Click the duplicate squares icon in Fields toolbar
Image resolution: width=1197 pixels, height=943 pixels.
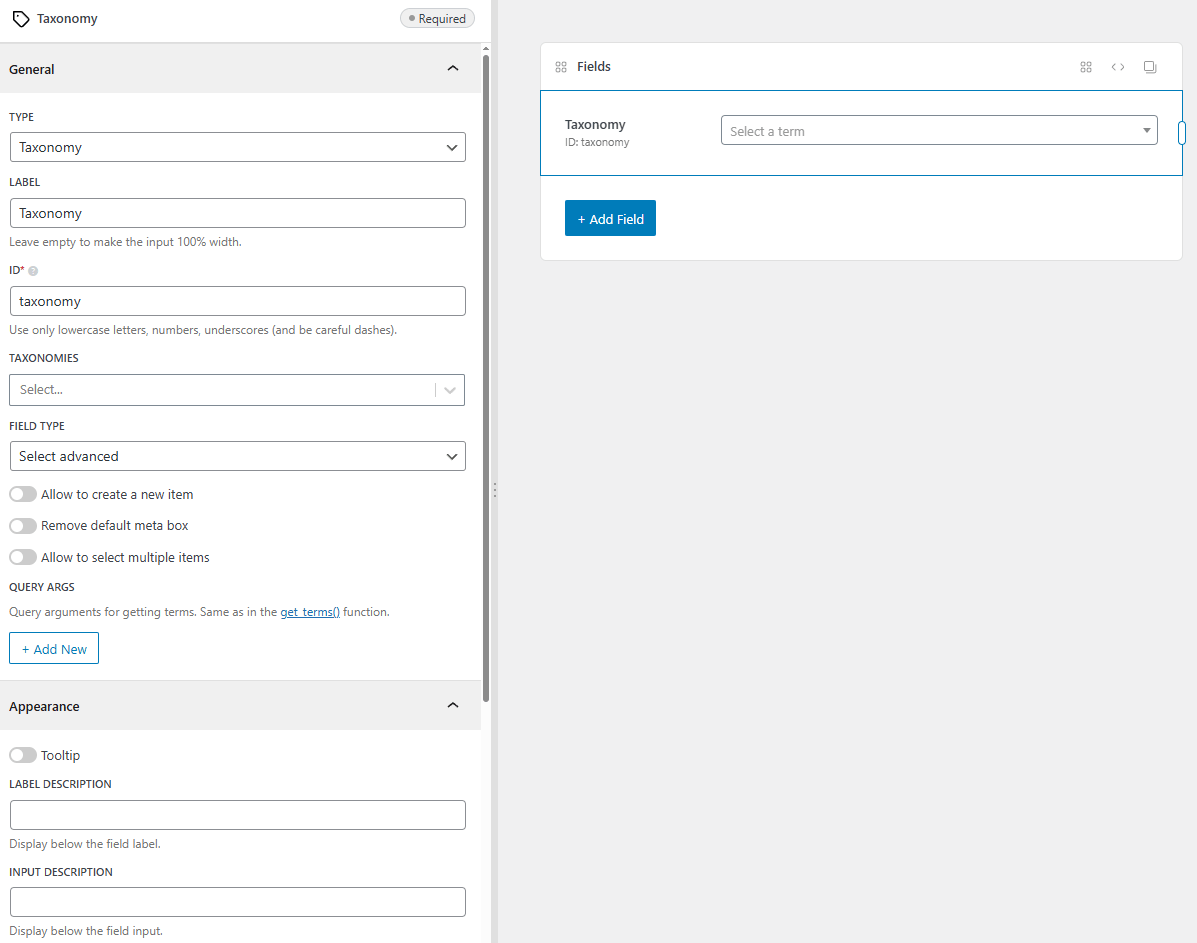pyautogui.click(x=1150, y=67)
